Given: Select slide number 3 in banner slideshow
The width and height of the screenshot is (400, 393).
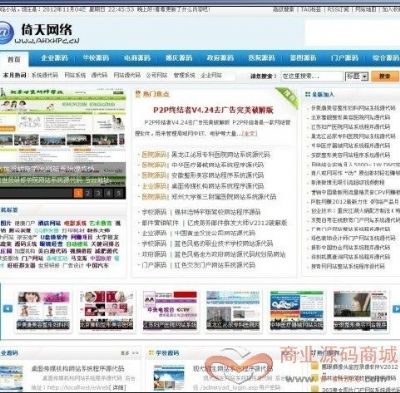Looking at the screenshot, I should point(99,193).
